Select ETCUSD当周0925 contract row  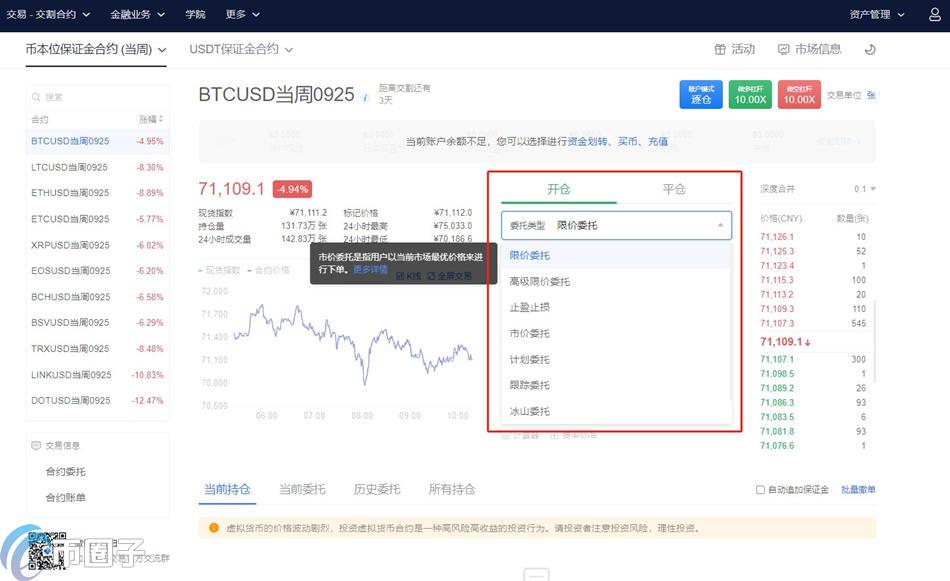point(98,219)
